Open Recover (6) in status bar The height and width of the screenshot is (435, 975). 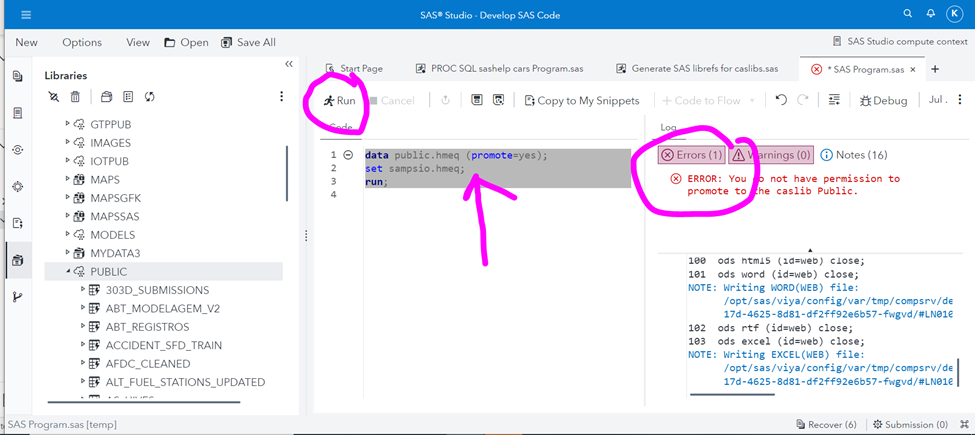(826, 424)
